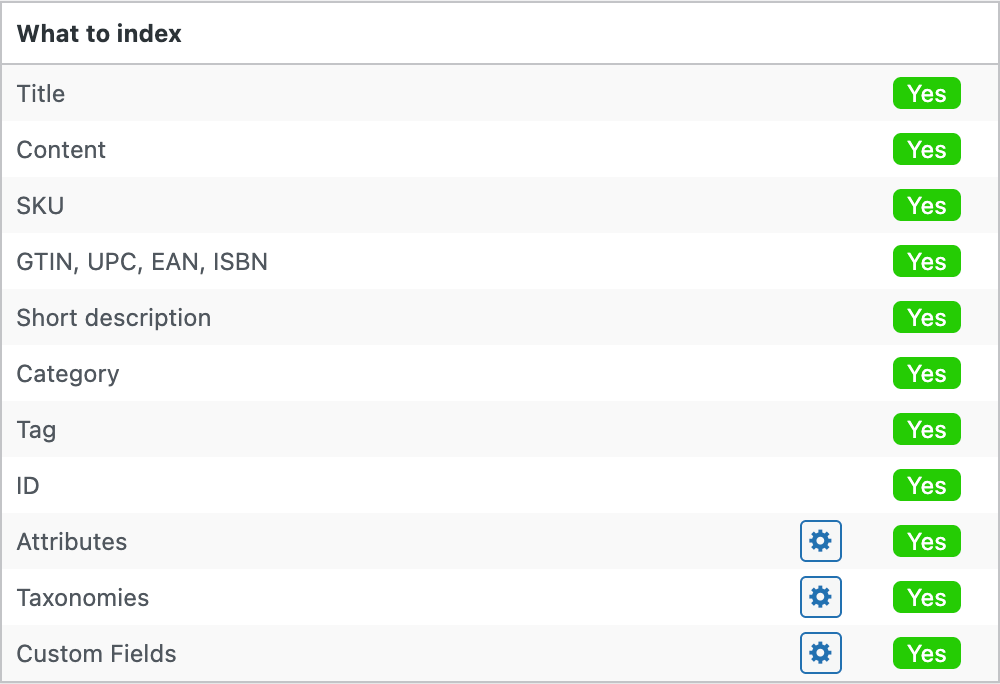Turn off Tag indexing toggle
Screen dimensions: 1000x684
point(926,430)
